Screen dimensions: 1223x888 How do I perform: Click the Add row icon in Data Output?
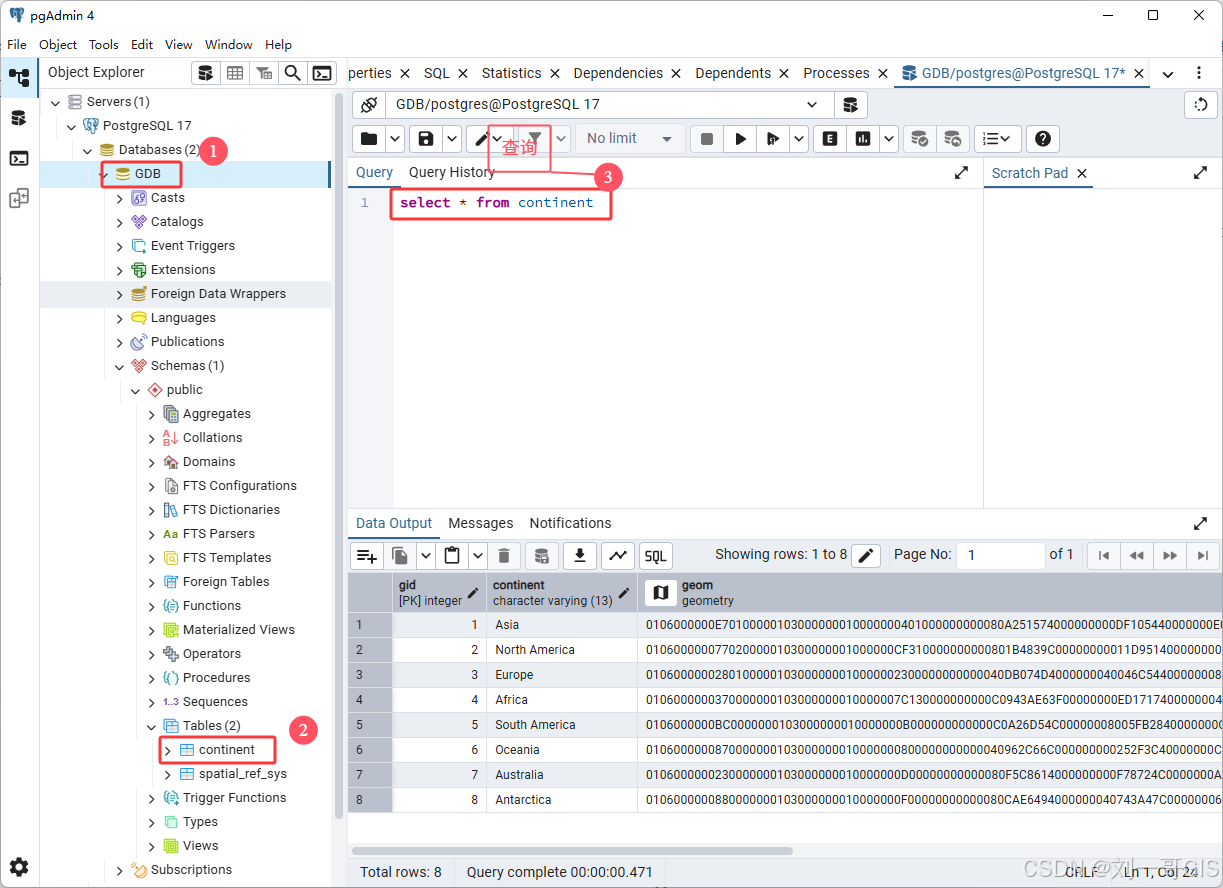pos(367,555)
